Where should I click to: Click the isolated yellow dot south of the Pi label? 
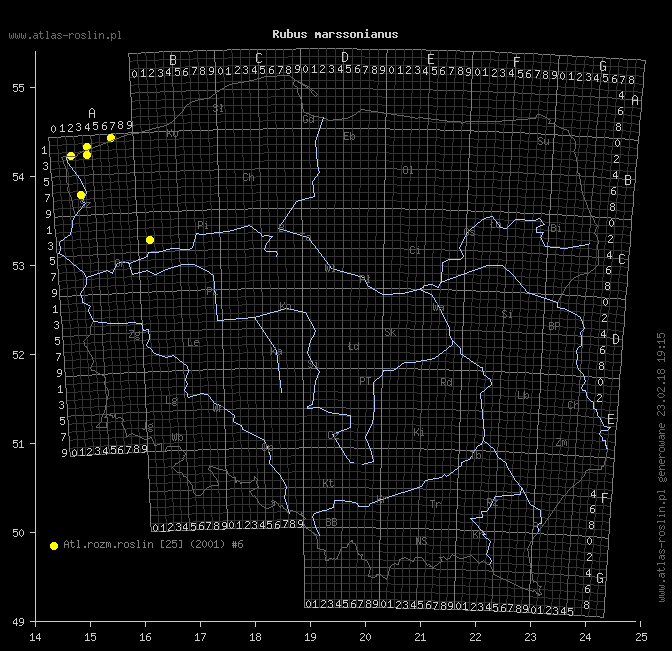[x=150, y=240]
